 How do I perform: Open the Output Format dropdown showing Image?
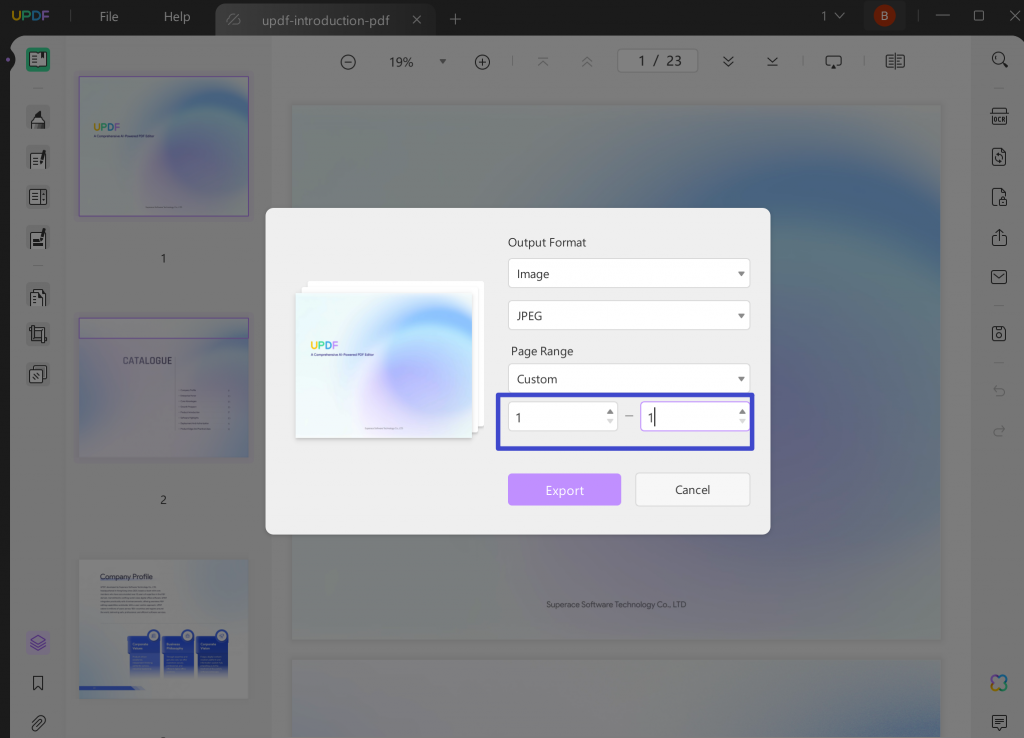click(628, 273)
